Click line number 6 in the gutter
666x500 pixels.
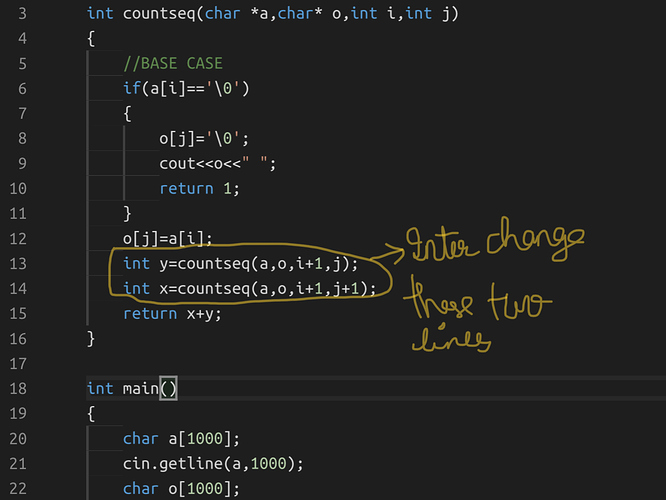(22, 89)
